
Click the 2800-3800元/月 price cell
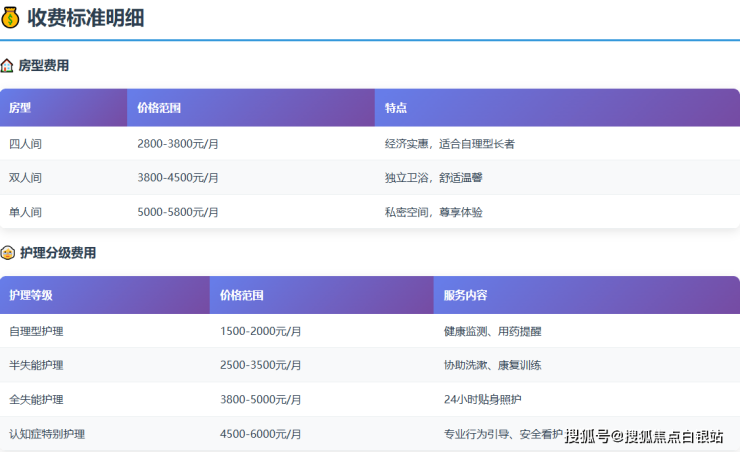178,144
